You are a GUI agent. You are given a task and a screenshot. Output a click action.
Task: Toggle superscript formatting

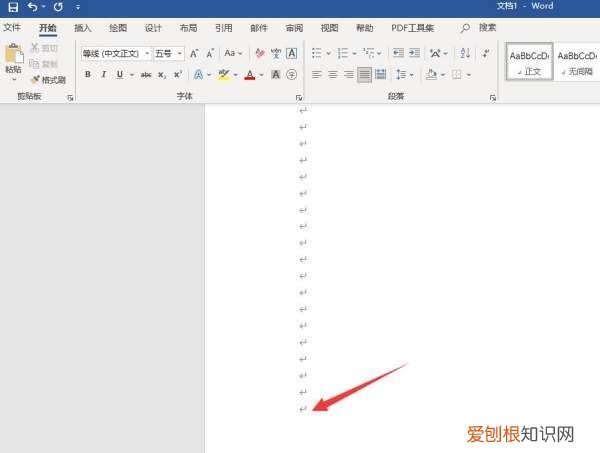[178, 74]
